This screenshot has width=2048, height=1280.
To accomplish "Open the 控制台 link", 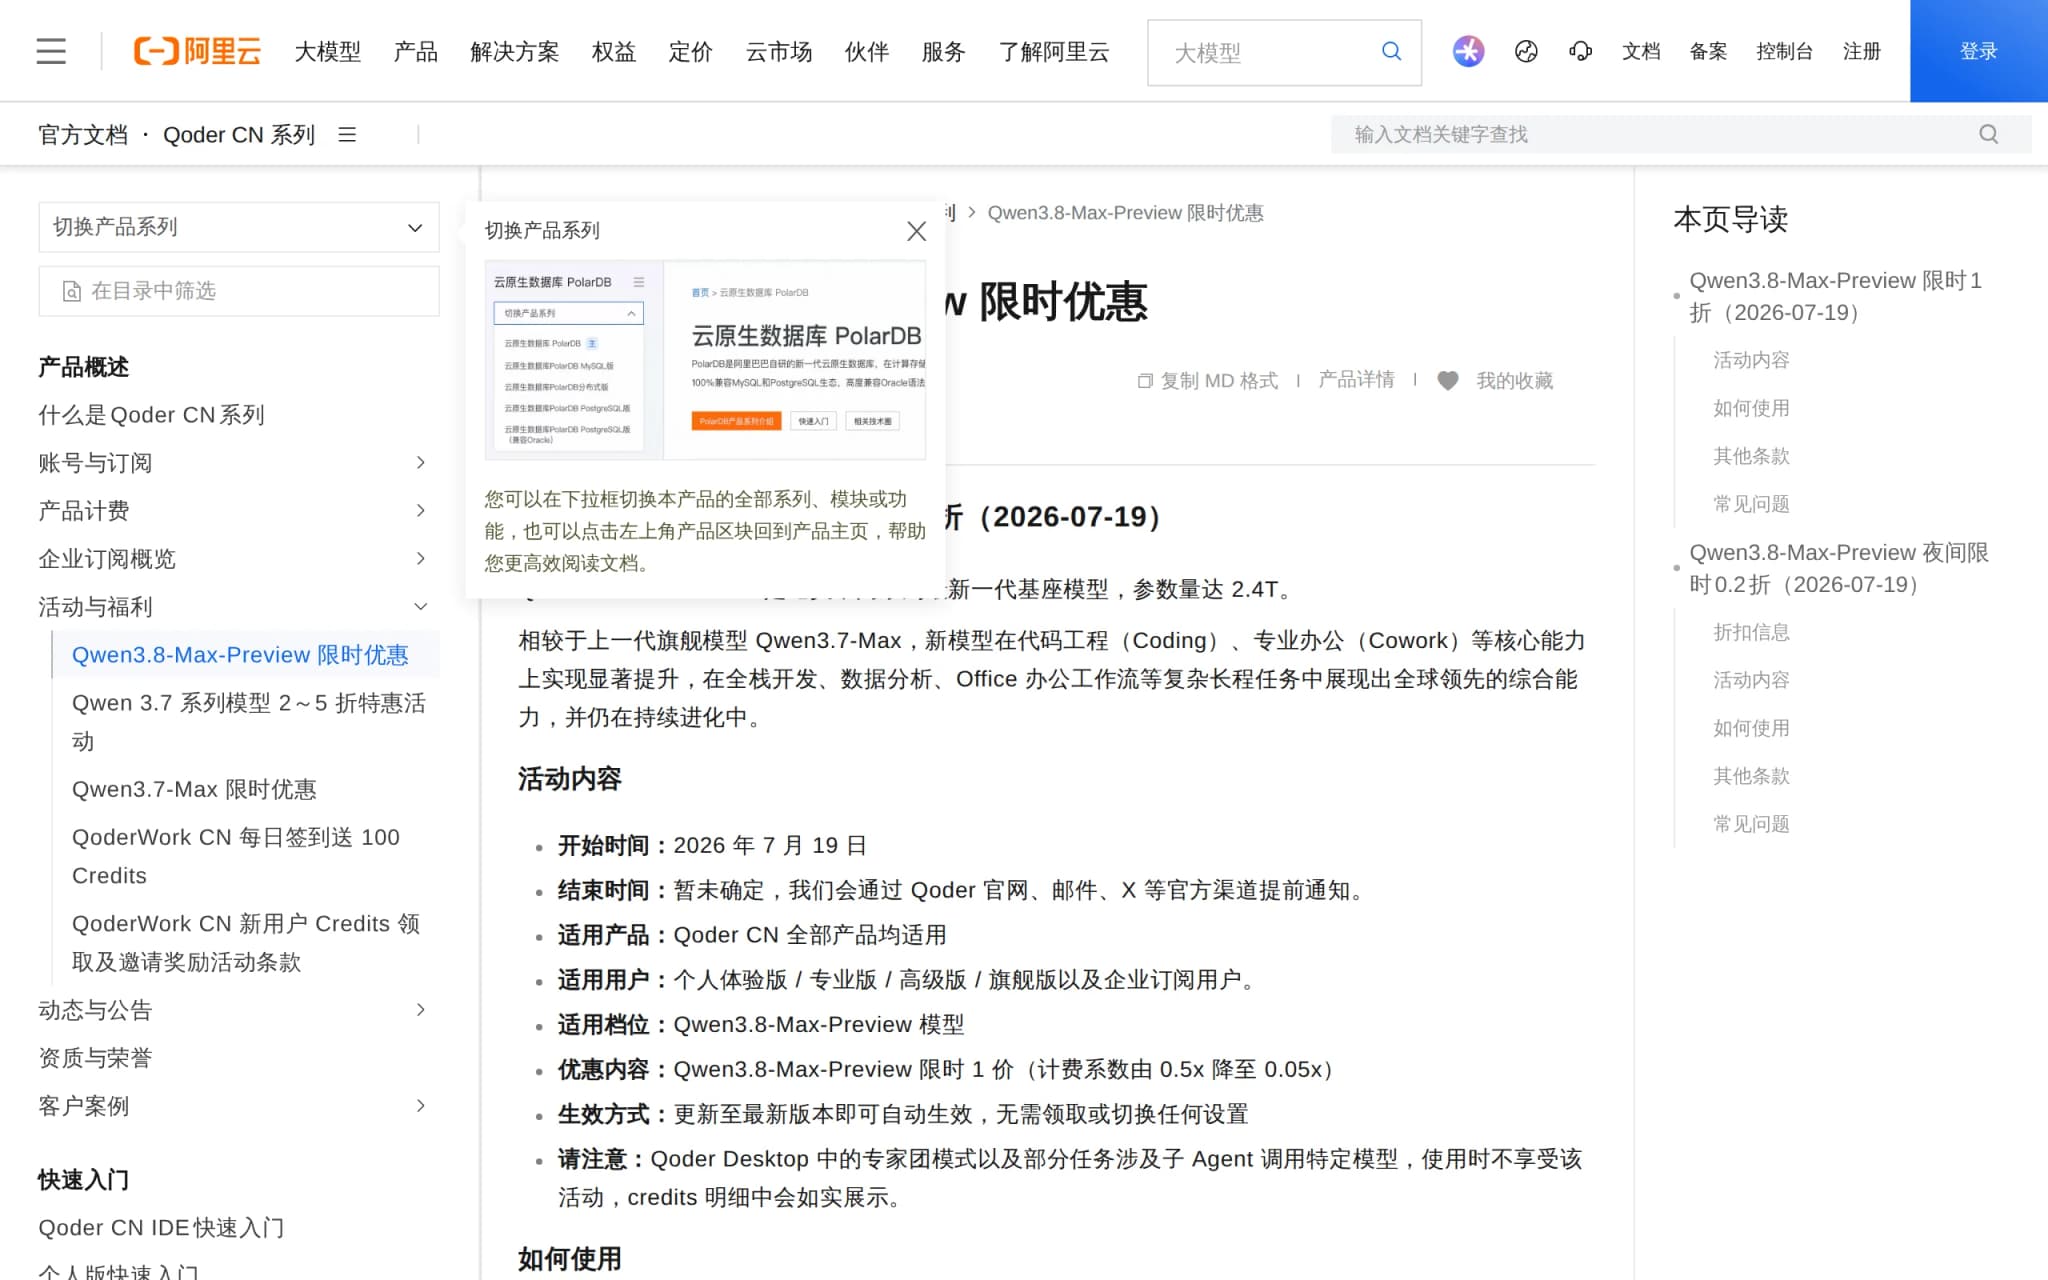I will tap(1784, 52).
